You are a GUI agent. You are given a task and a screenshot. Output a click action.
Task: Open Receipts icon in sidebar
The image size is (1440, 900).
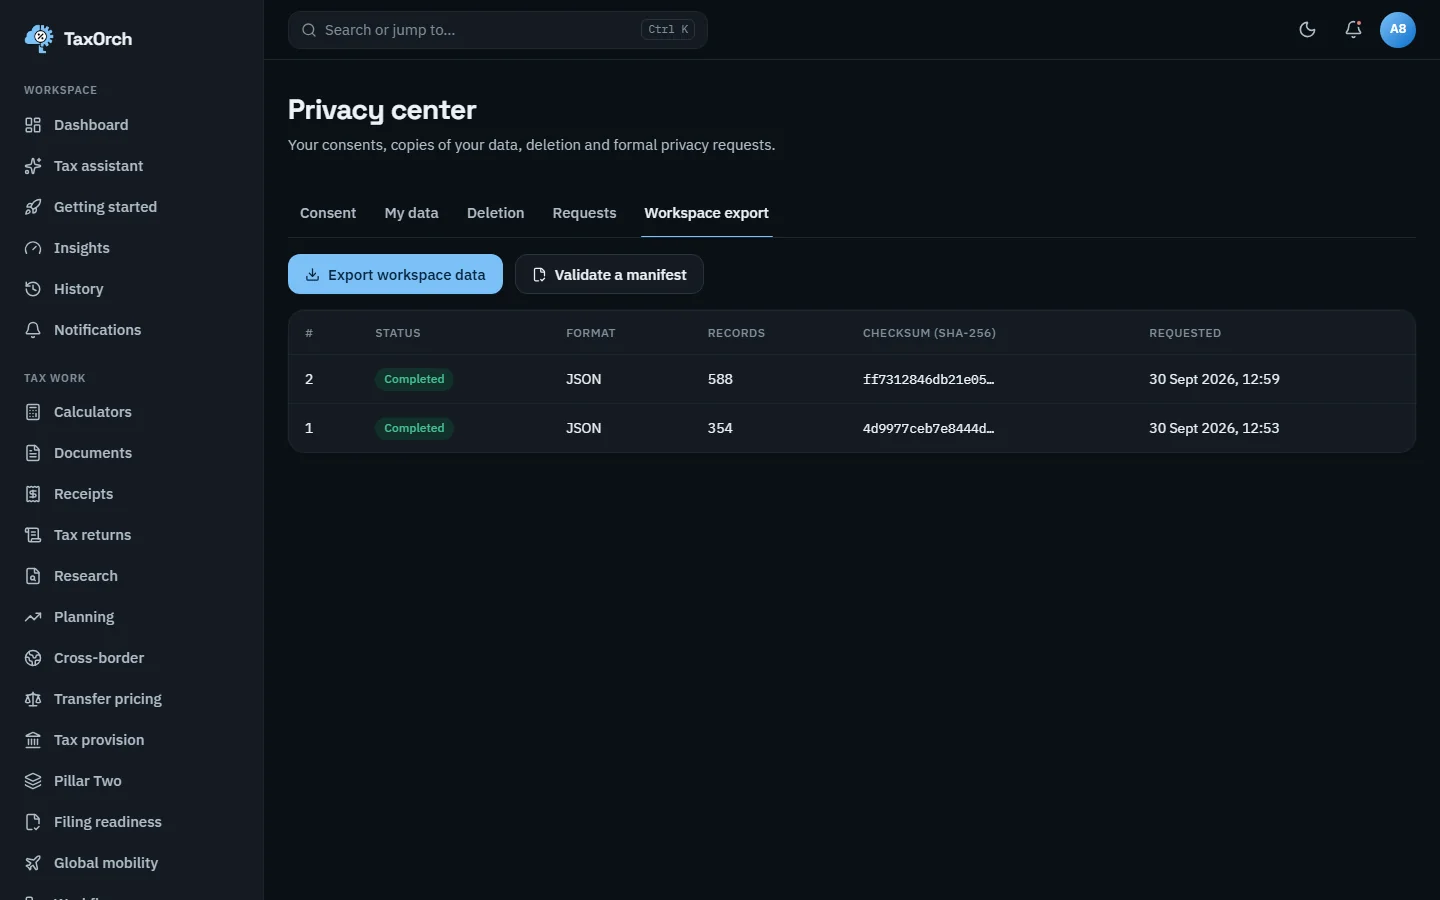point(33,494)
